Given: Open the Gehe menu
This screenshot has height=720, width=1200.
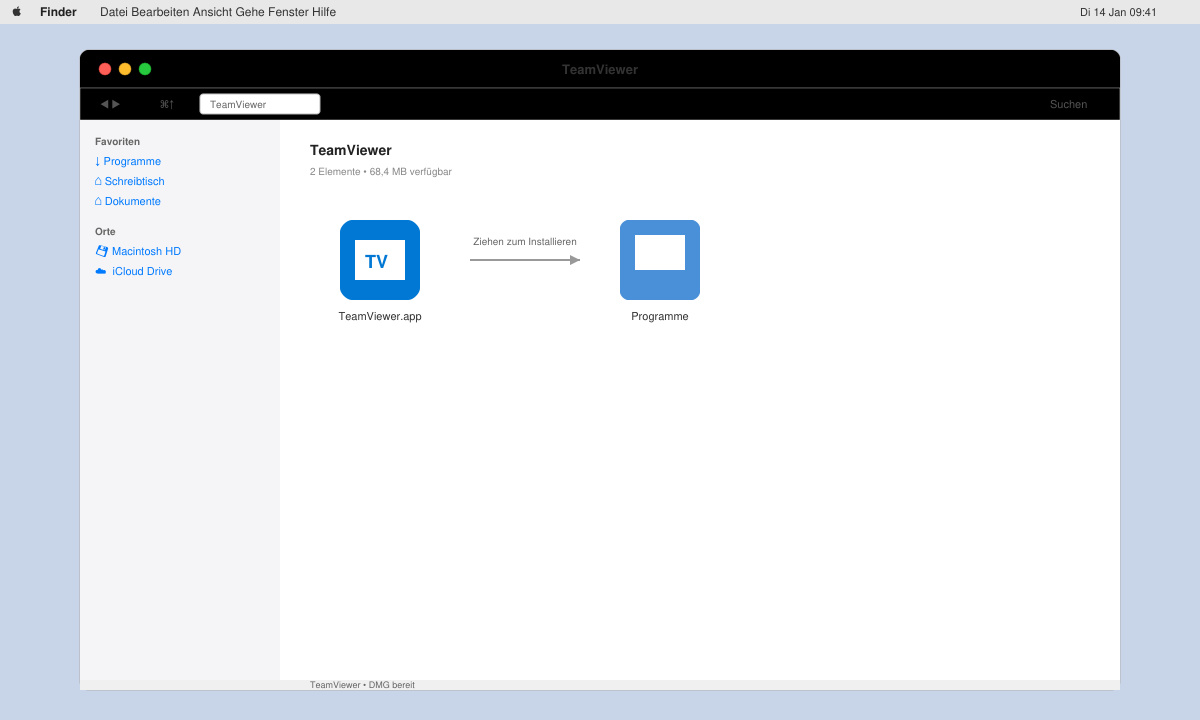Looking at the screenshot, I should pyautogui.click(x=250, y=12).
